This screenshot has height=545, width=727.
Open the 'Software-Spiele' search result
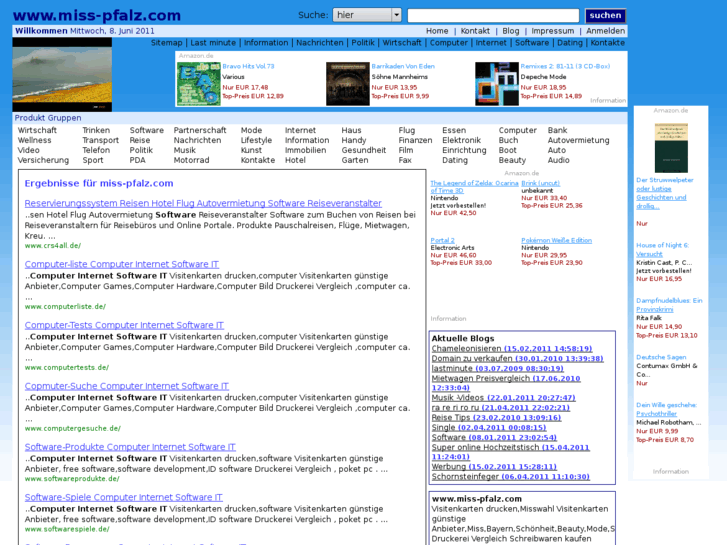pos(123,497)
